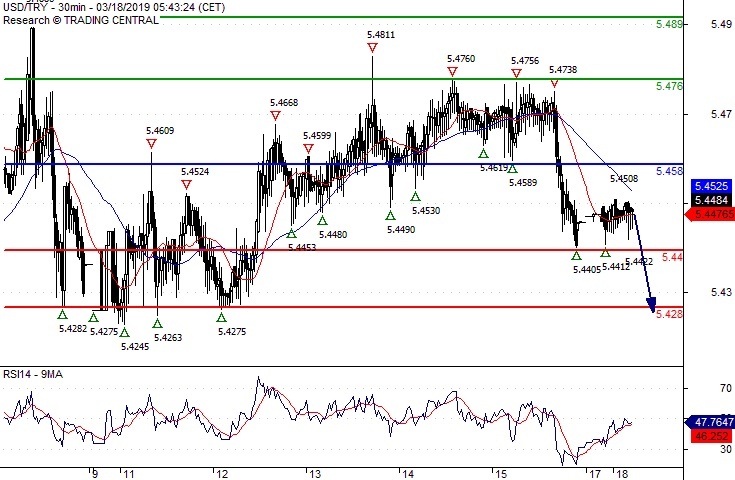Select the 5.4760 high price label
This screenshot has width=735, height=480.
pos(461,59)
